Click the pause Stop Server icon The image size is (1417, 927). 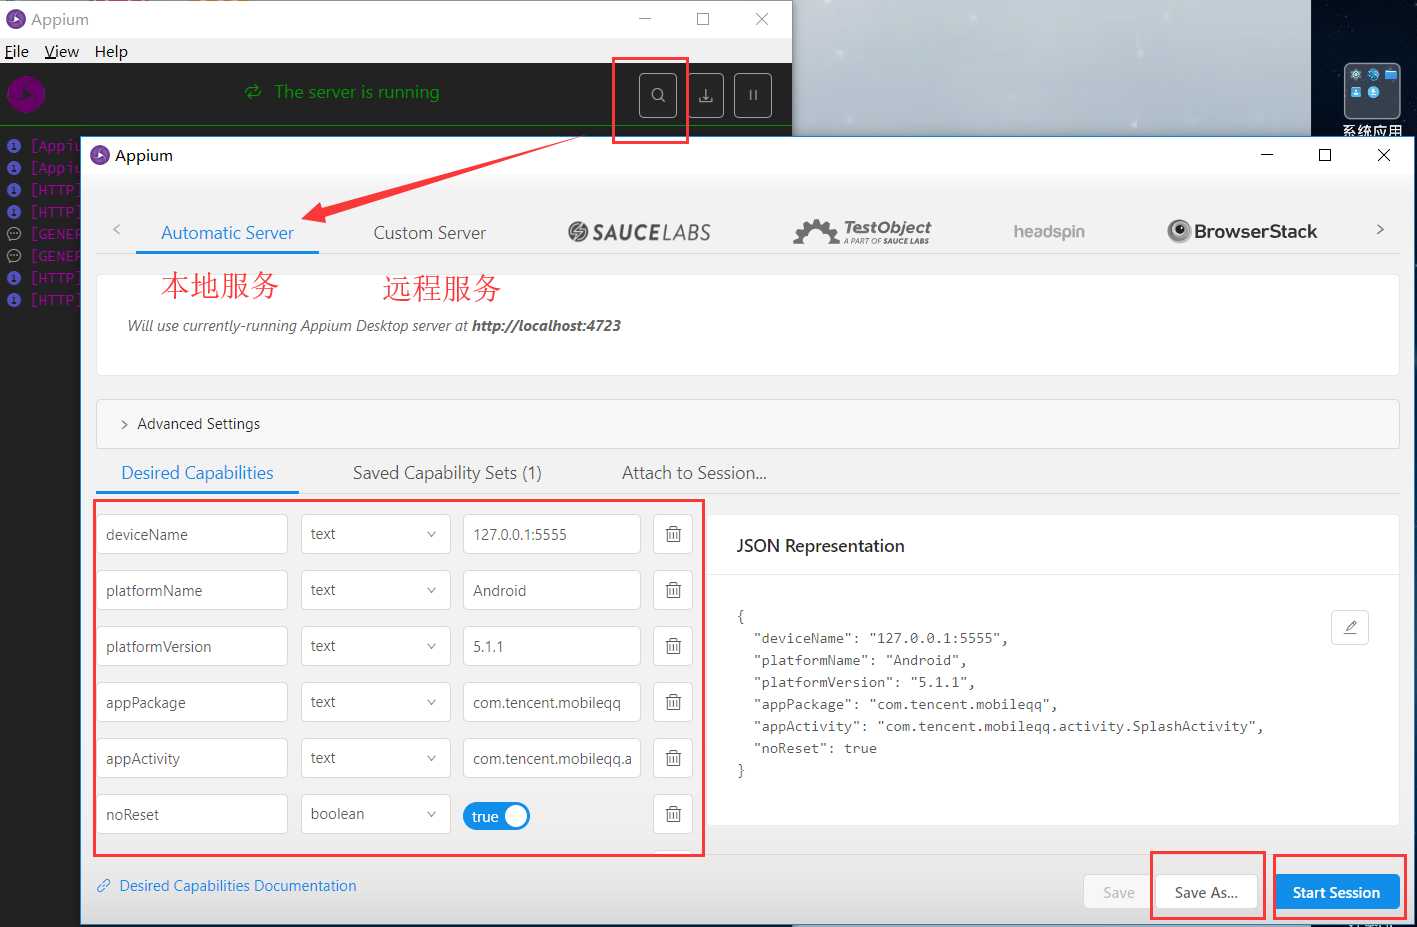[x=753, y=96]
